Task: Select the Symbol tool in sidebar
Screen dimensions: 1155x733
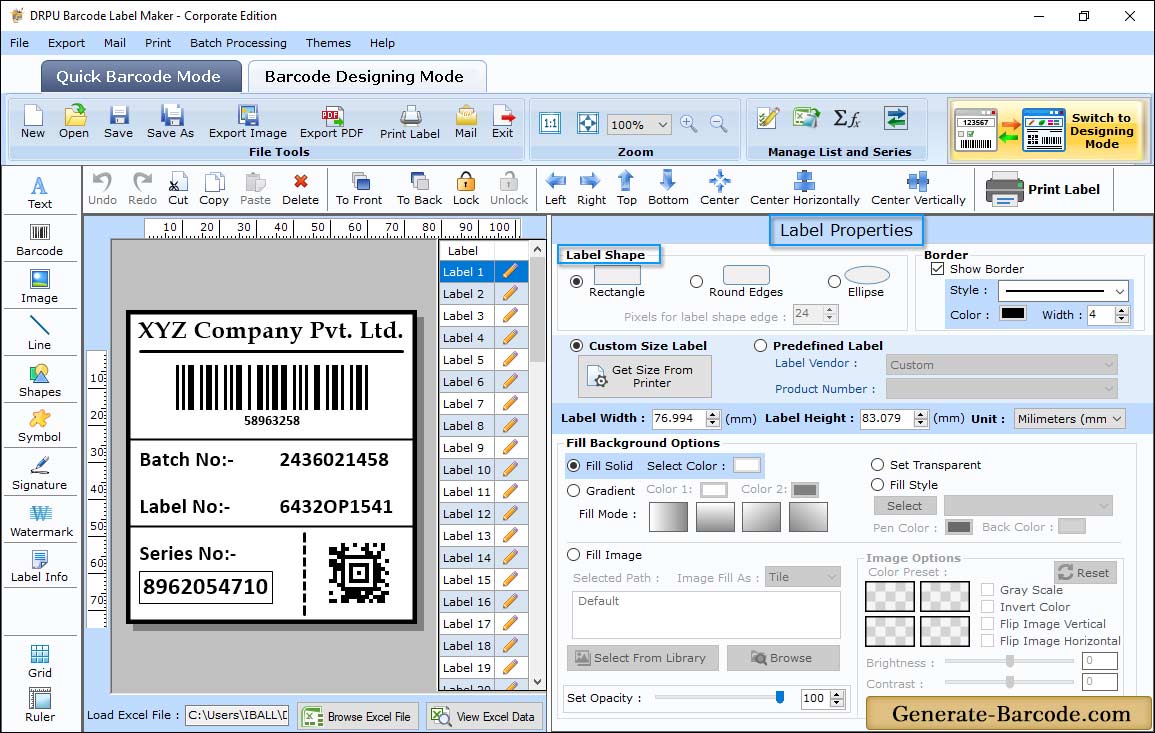Action: tap(40, 427)
